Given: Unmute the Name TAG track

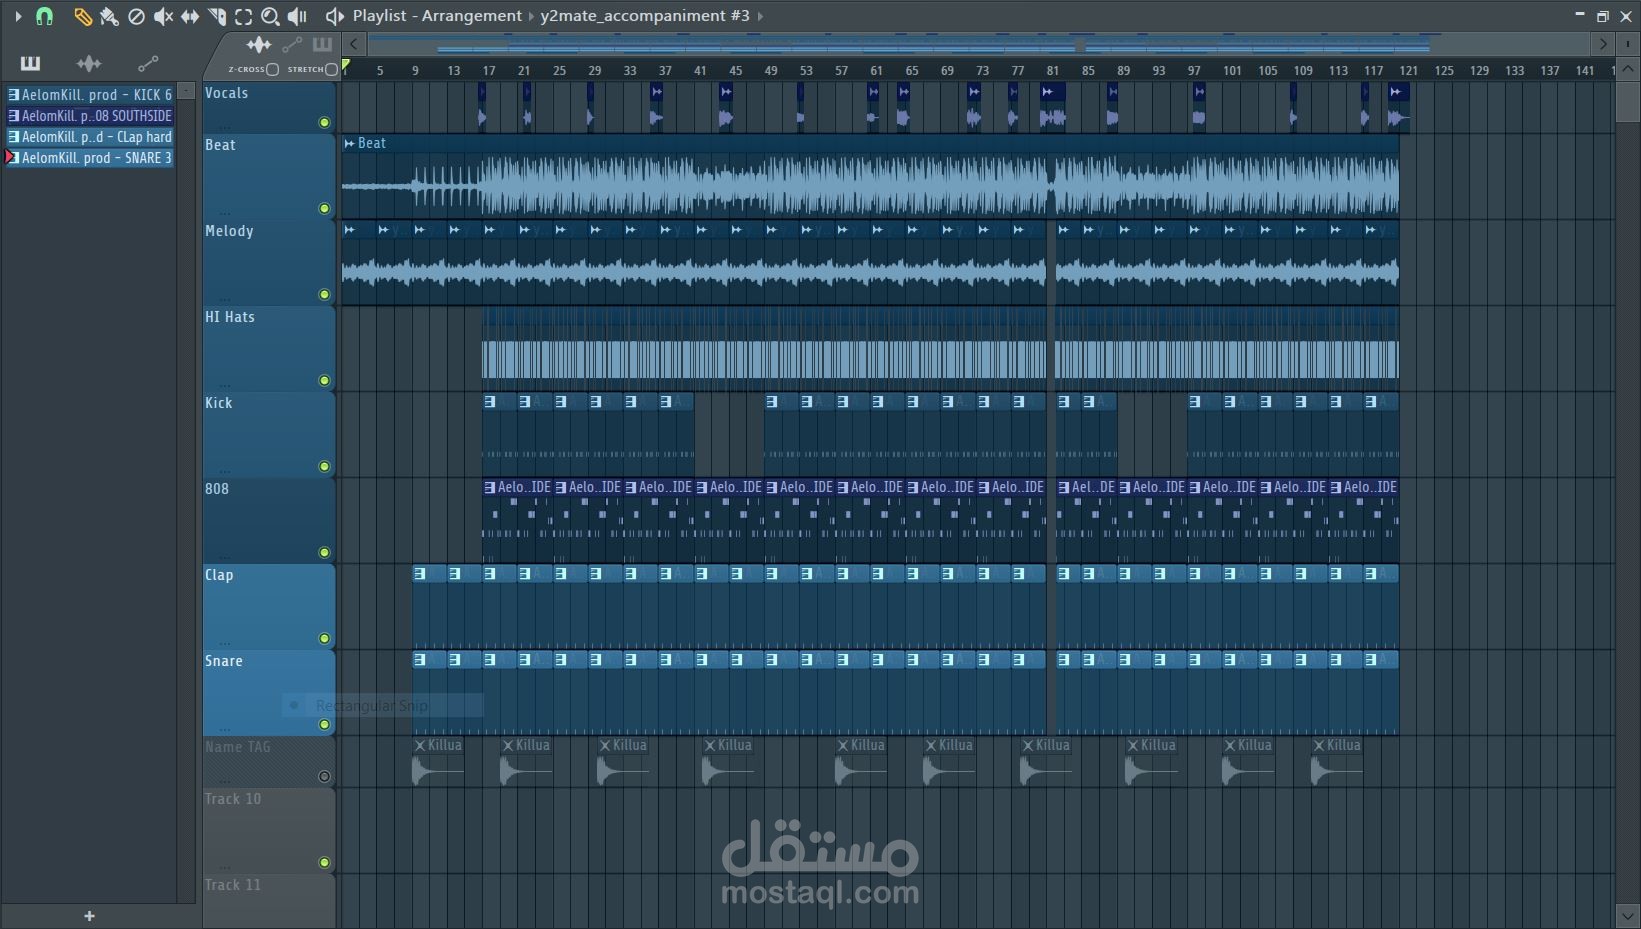Looking at the screenshot, I should click(324, 777).
